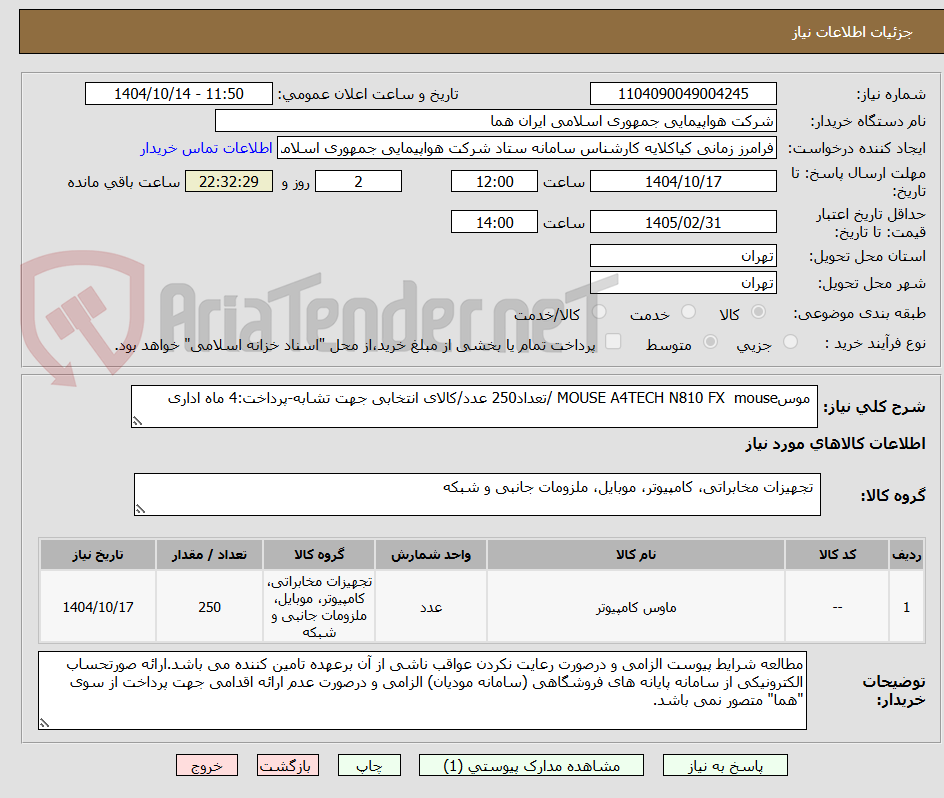Click the تهران delivery province field
Viewport: 944px width, 798px height.
pos(683,256)
